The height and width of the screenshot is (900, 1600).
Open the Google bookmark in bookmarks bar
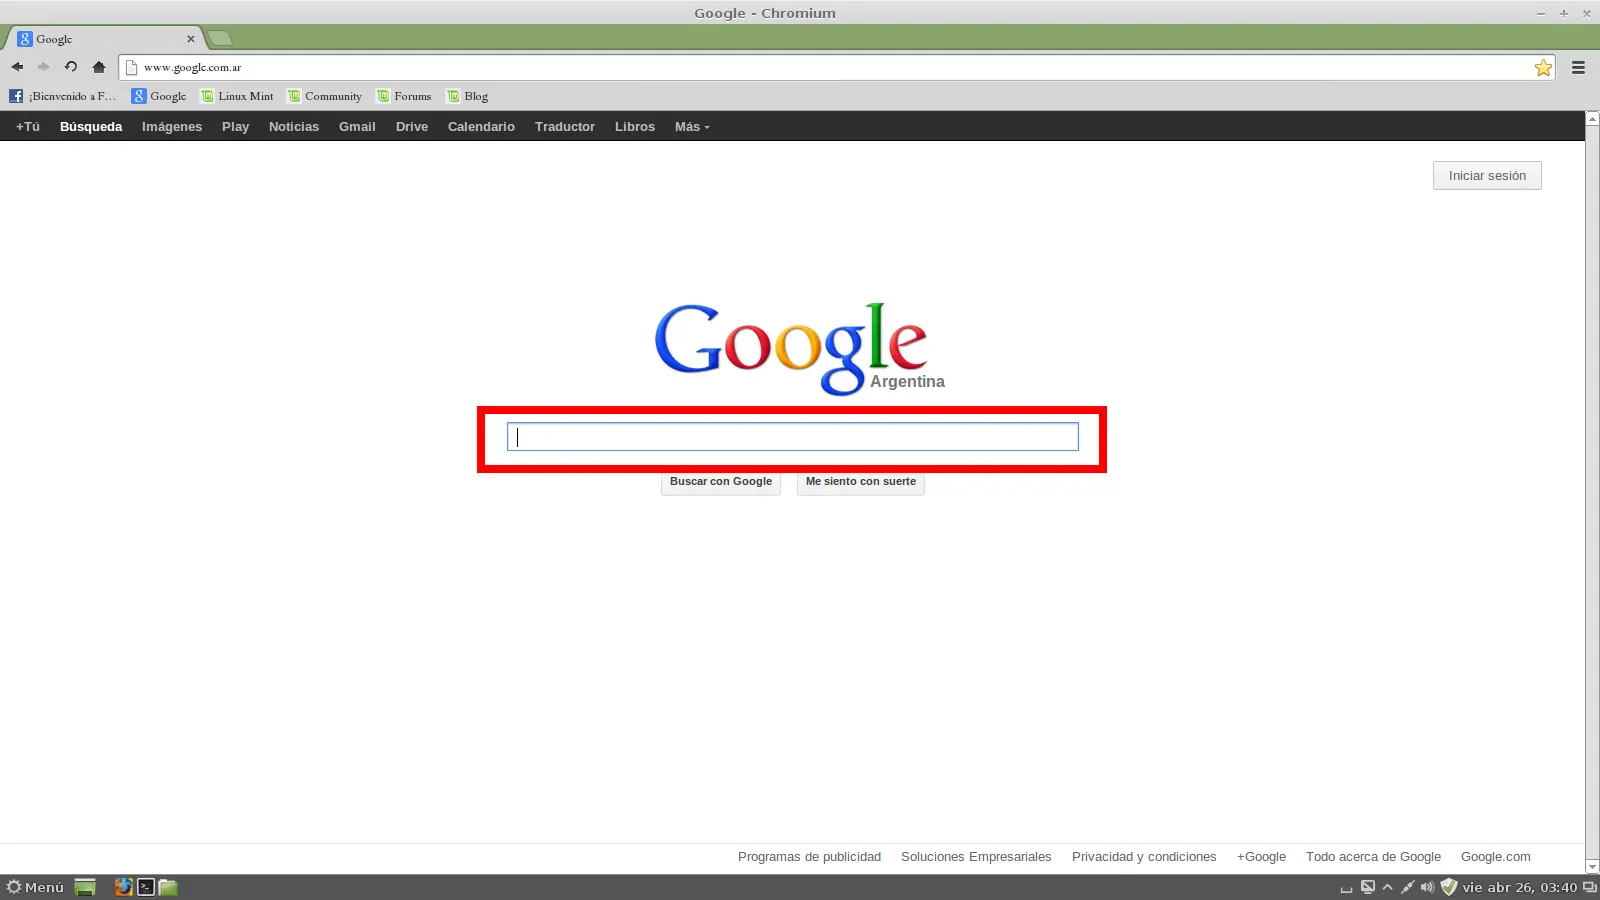pyautogui.click(x=159, y=96)
